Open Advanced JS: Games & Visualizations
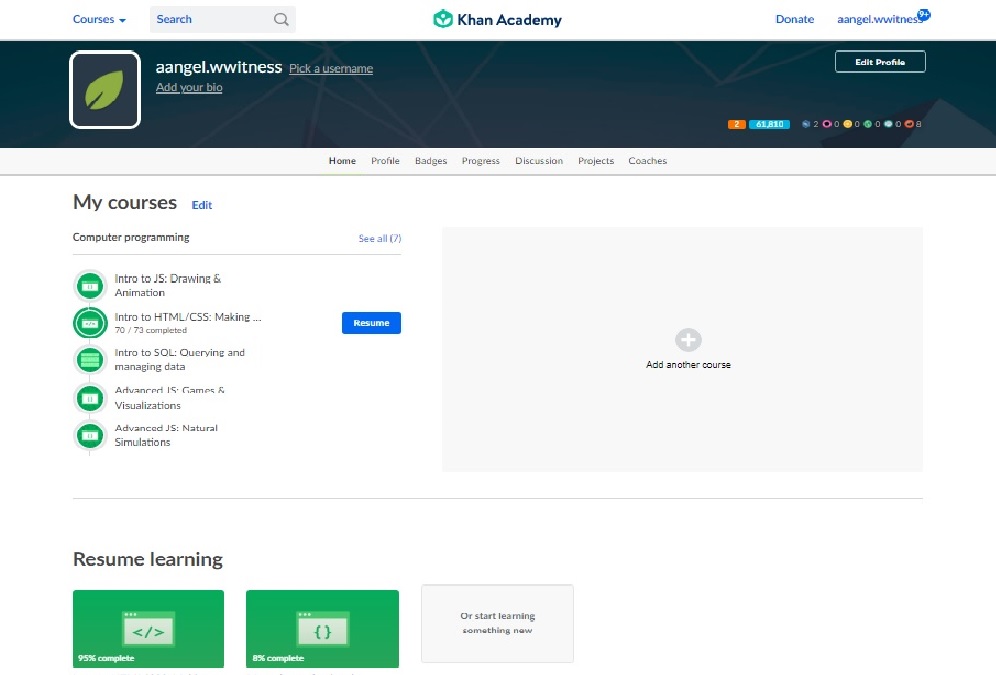This screenshot has width=996, height=675. [x=170, y=398]
